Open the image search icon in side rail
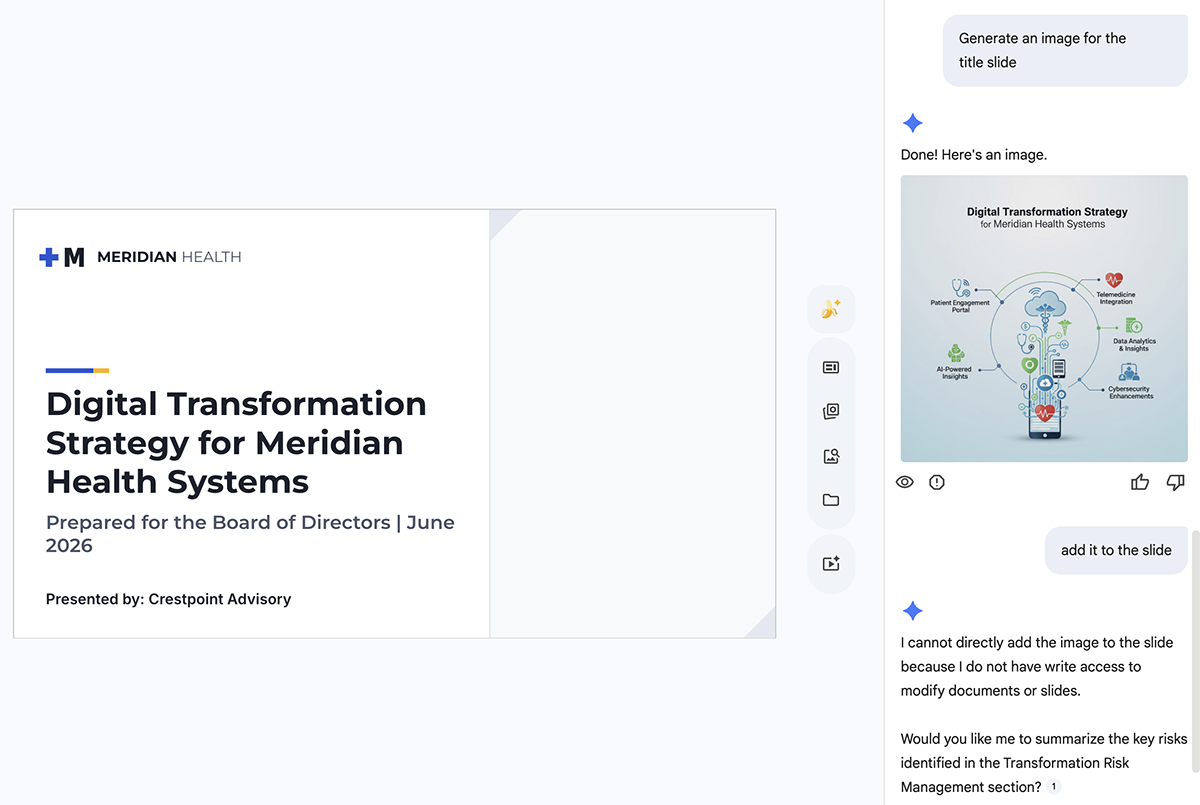This screenshot has height=805, width=1200. [x=831, y=456]
